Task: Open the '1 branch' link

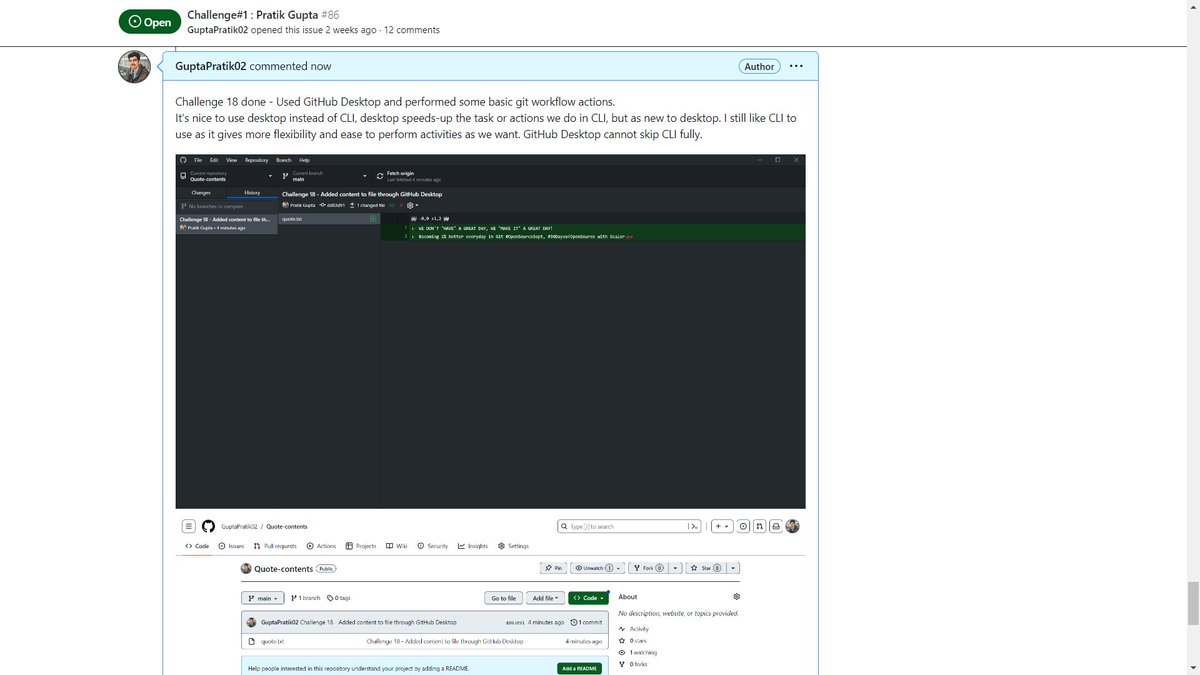Action: (x=305, y=598)
